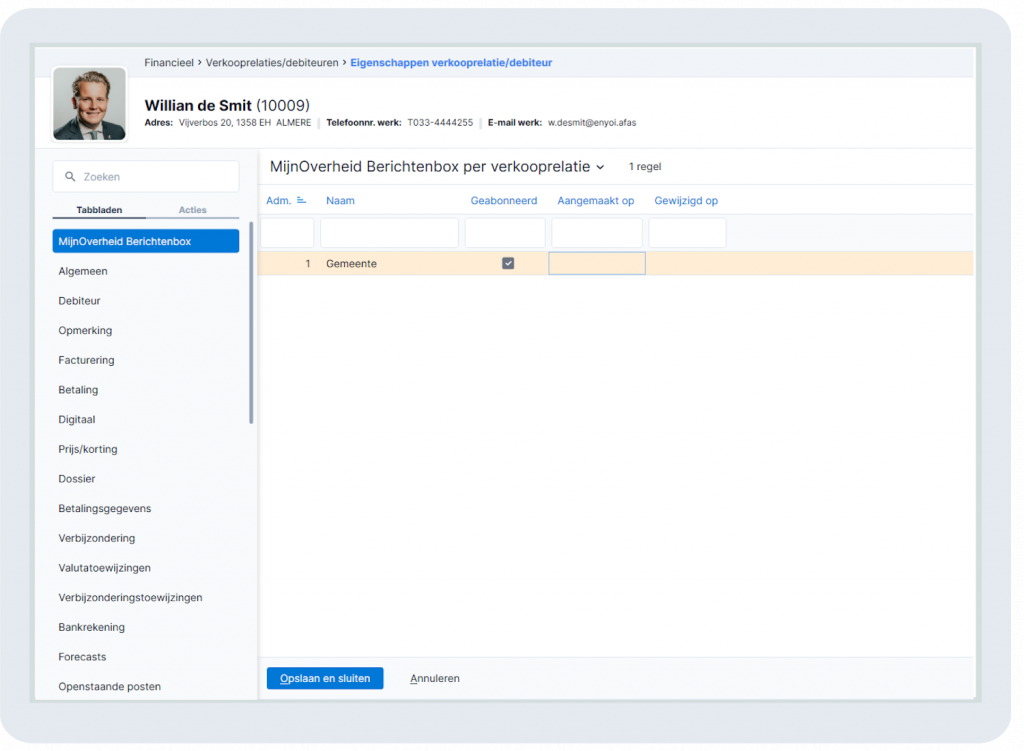Toggle the Geabonneerd checkbox for Gemeente

point(508,263)
